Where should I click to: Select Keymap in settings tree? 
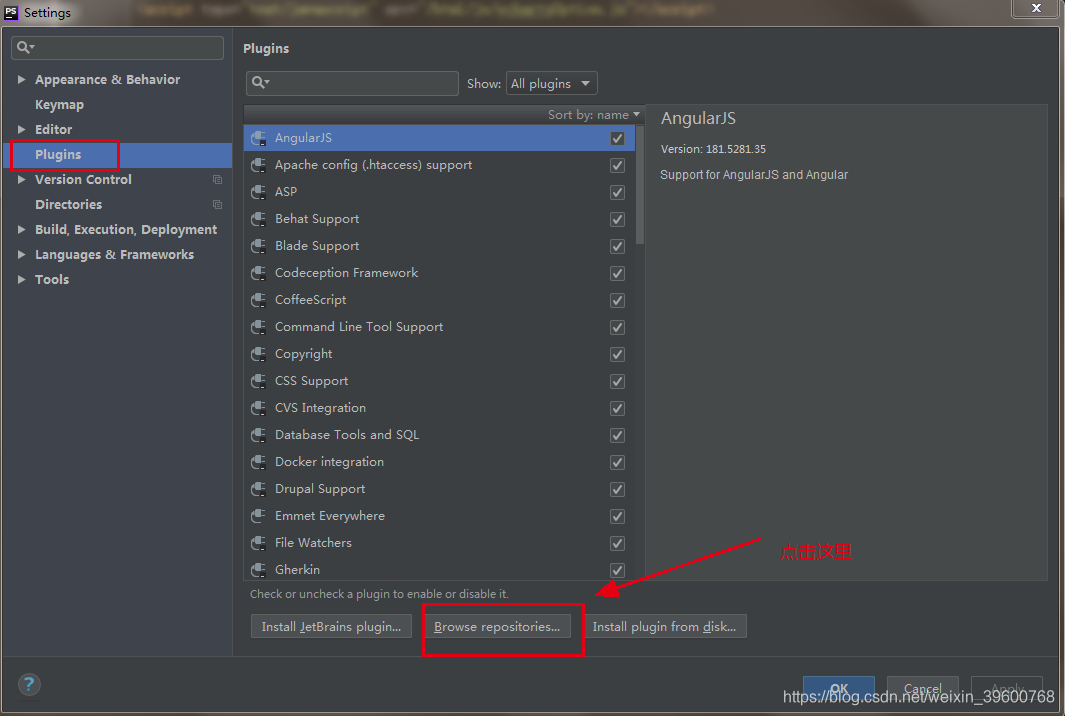60,105
